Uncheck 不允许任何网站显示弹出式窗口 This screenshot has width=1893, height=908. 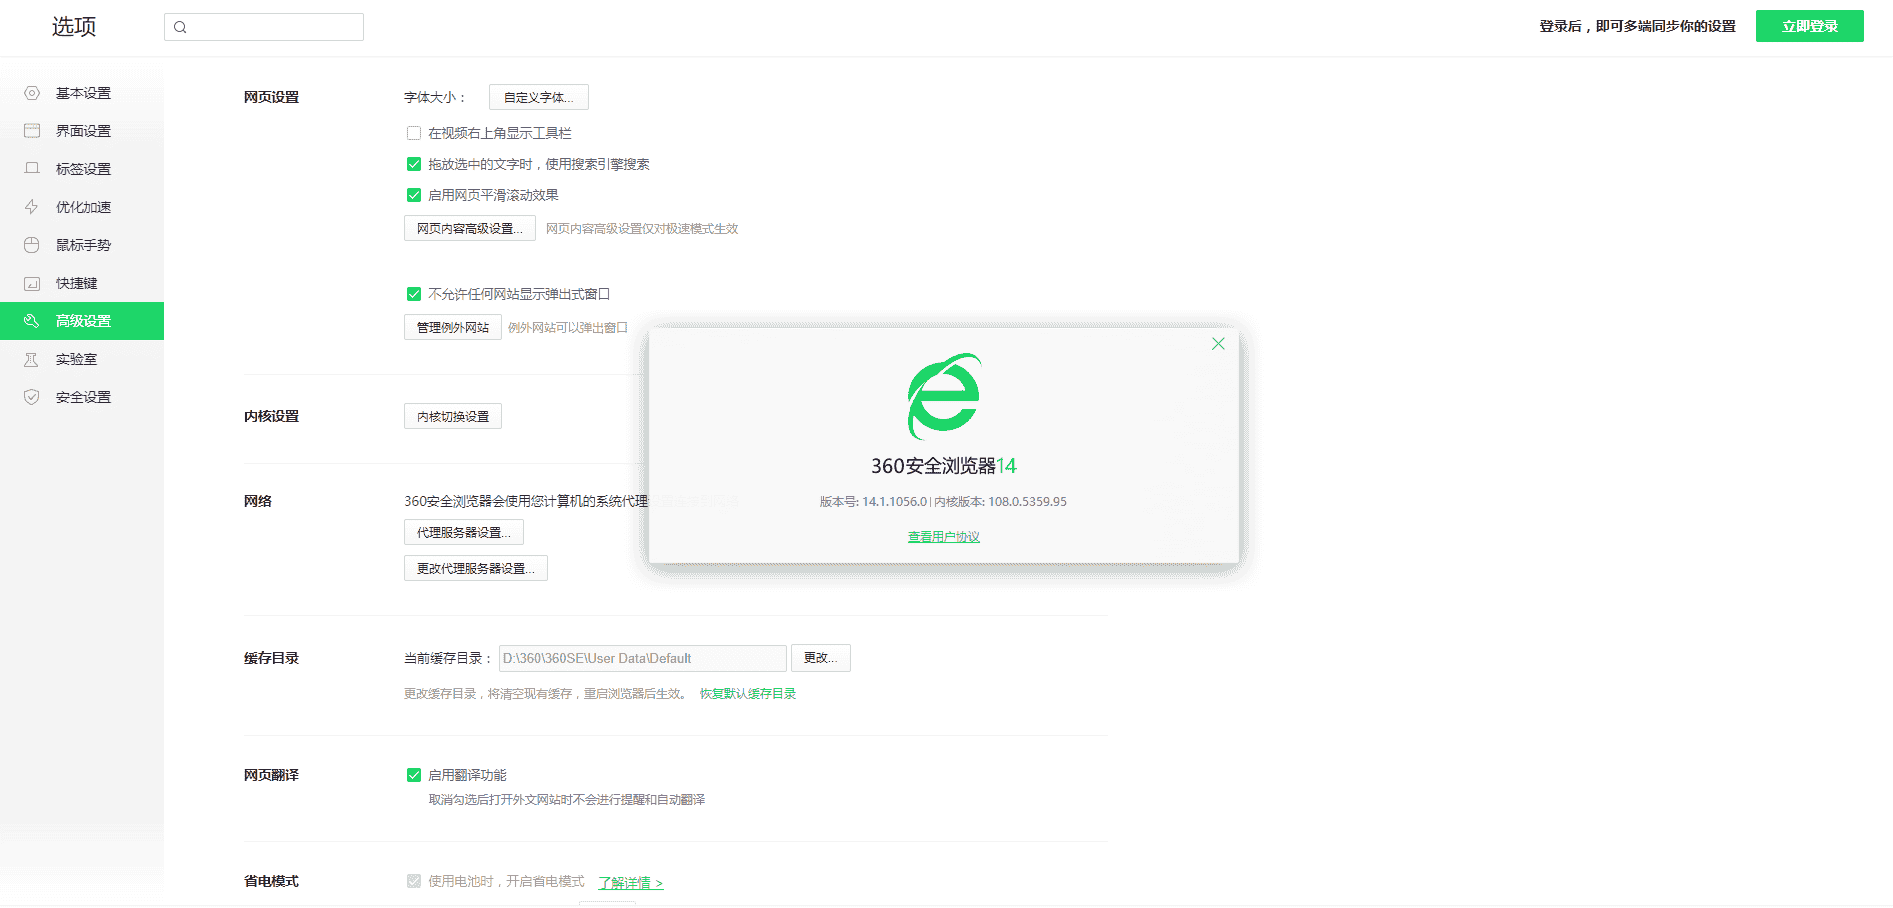pos(414,294)
